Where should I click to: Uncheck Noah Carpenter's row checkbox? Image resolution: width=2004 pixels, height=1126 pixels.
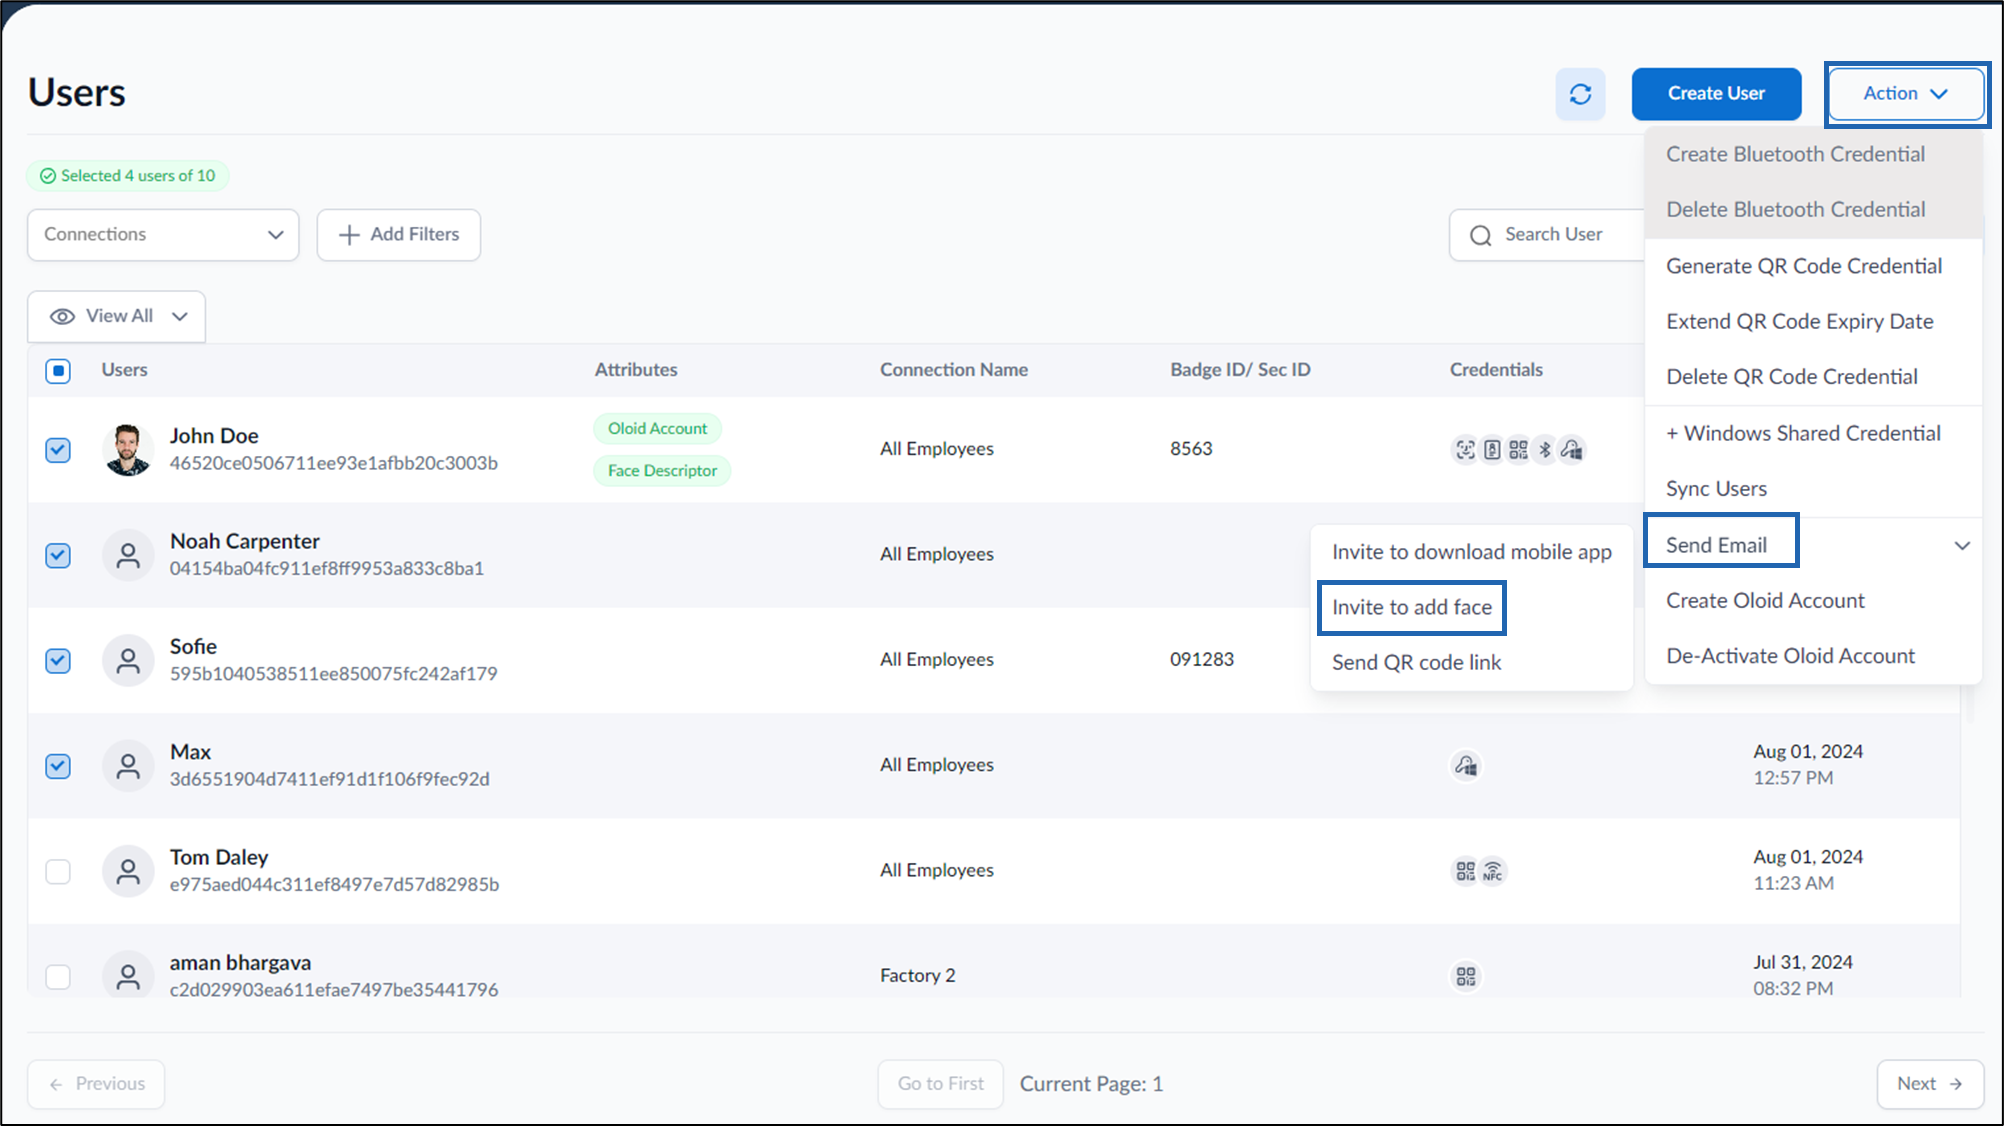point(58,555)
